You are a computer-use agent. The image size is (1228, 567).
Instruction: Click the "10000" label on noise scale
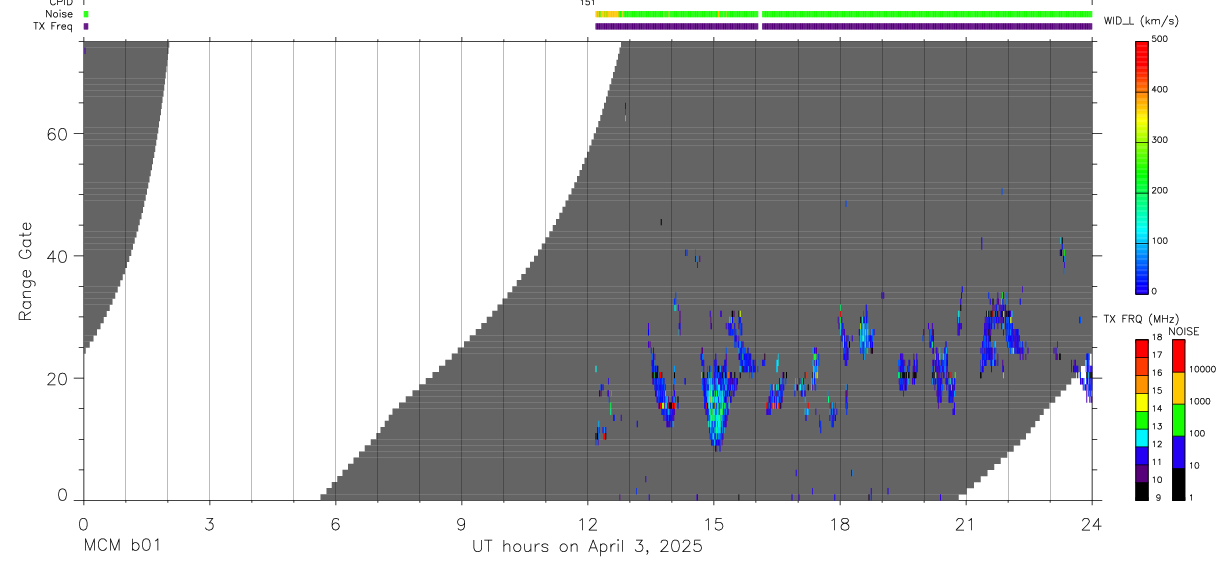(x=1202, y=369)
